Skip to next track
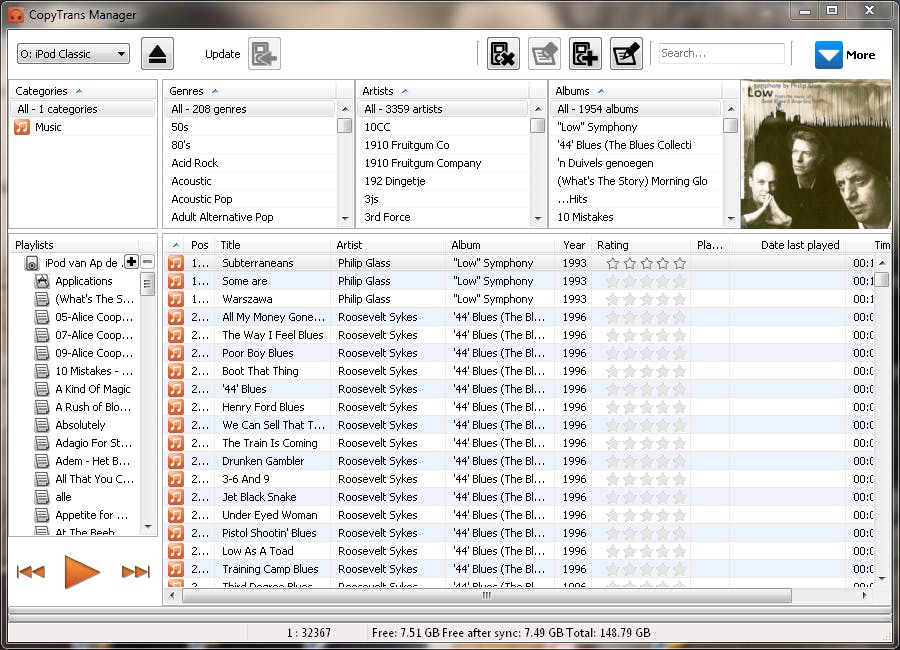 click(136, 572)
